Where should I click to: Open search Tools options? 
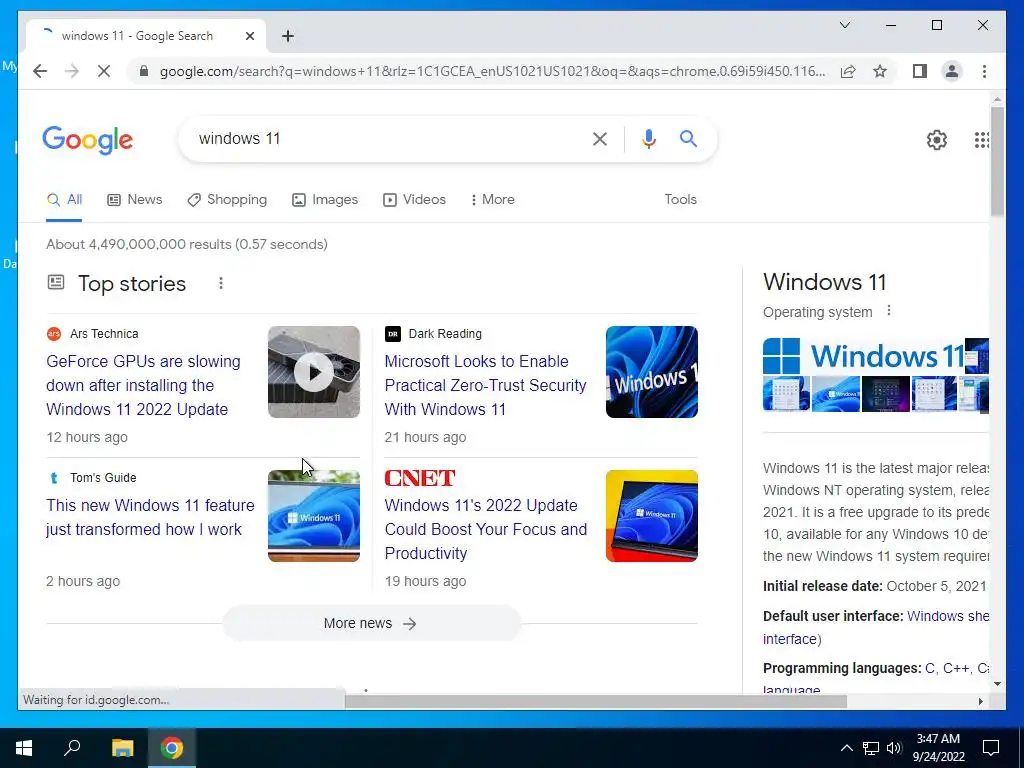tap(680, 200)
